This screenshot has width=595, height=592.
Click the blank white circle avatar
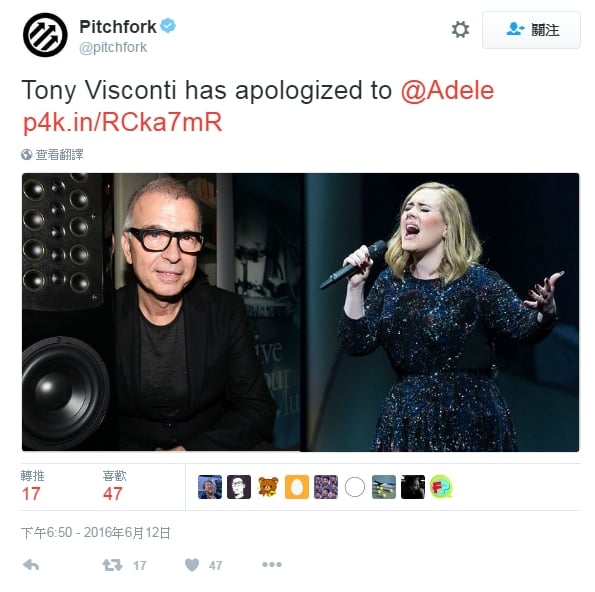(355, 487)
